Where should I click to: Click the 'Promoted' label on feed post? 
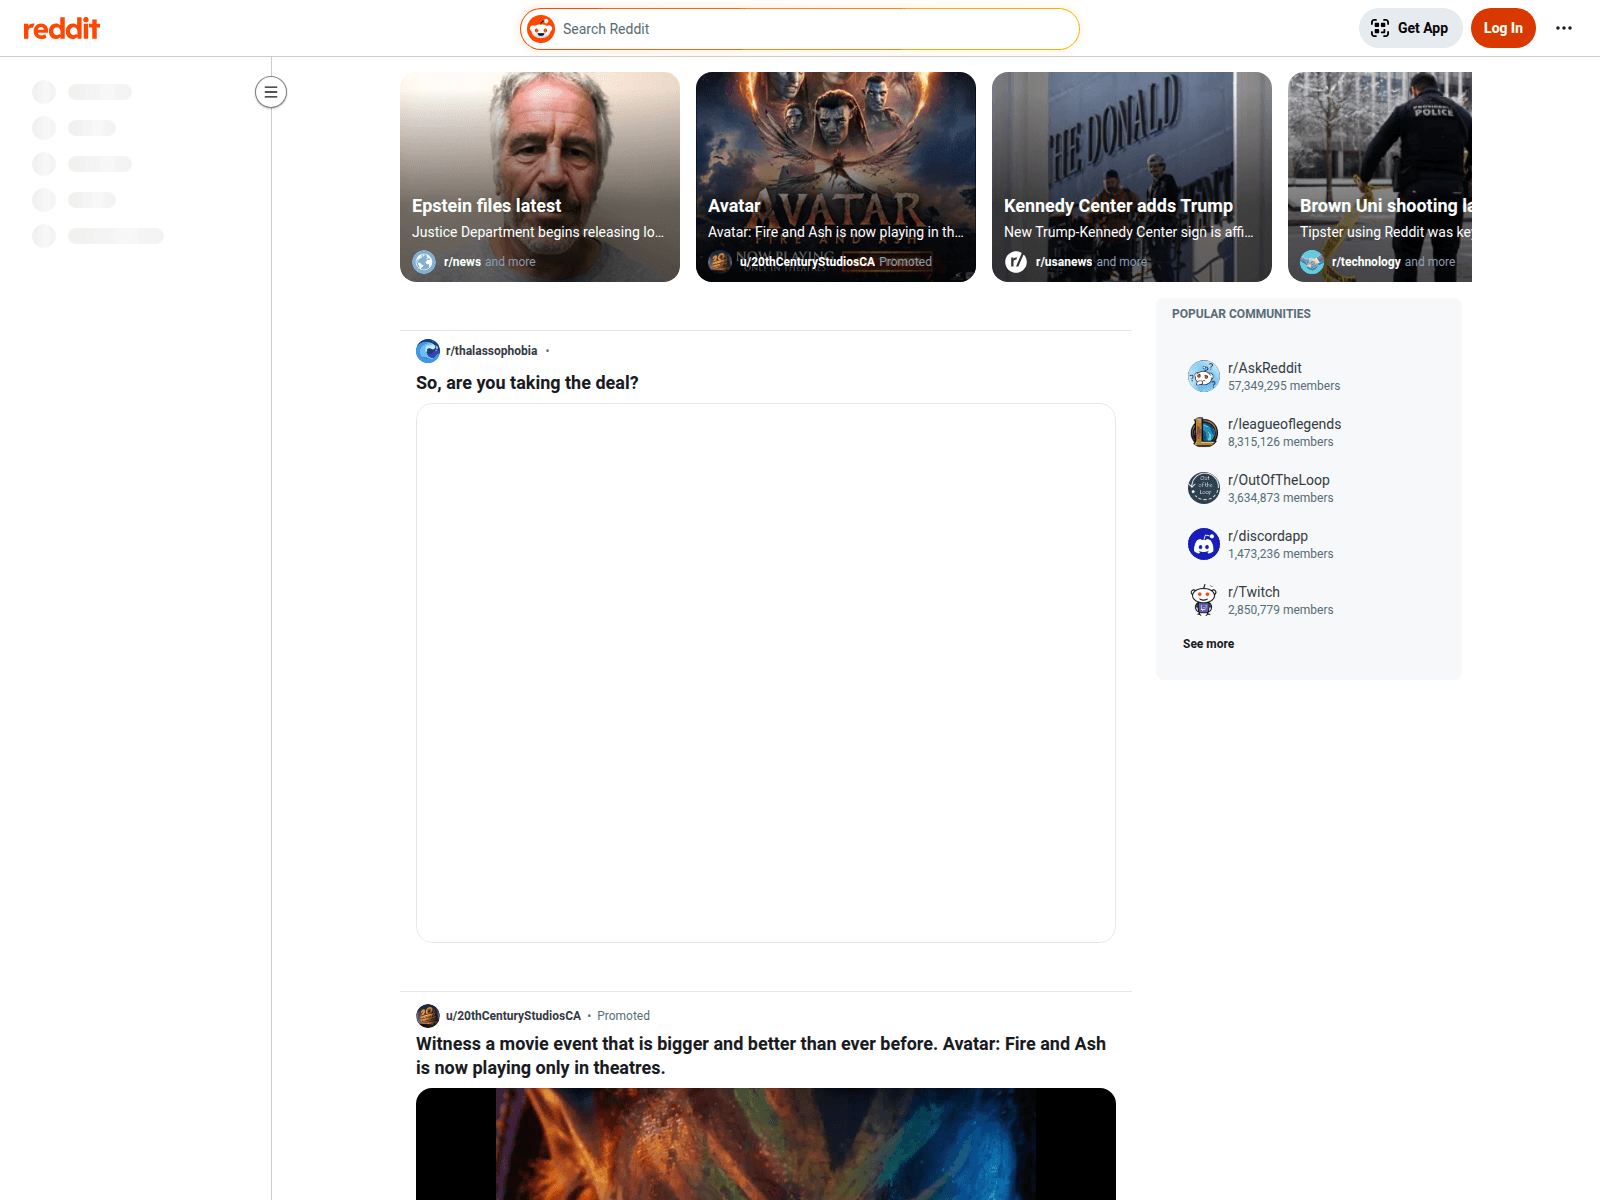(x=623, y=1016)
